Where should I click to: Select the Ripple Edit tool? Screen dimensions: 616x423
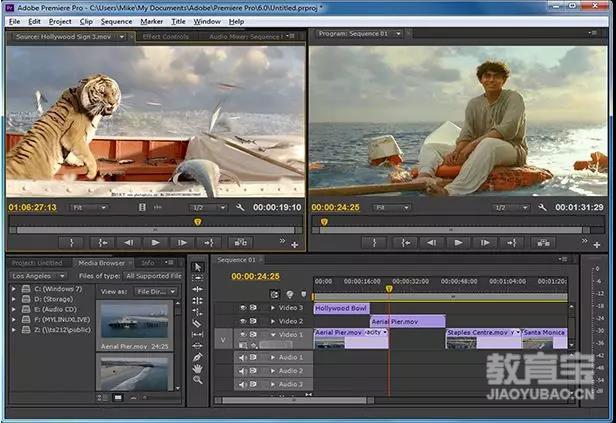click(x=198, y=289)
